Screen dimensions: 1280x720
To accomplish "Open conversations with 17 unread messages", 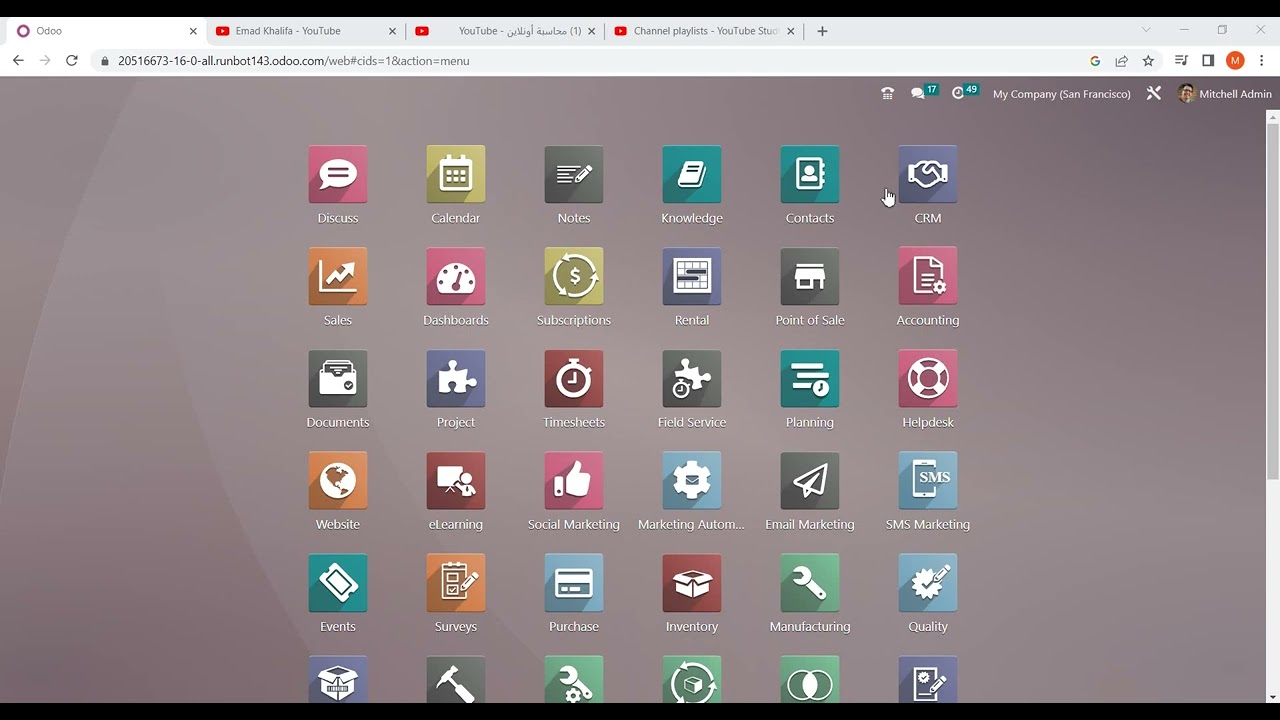I will tap(923, 93).
